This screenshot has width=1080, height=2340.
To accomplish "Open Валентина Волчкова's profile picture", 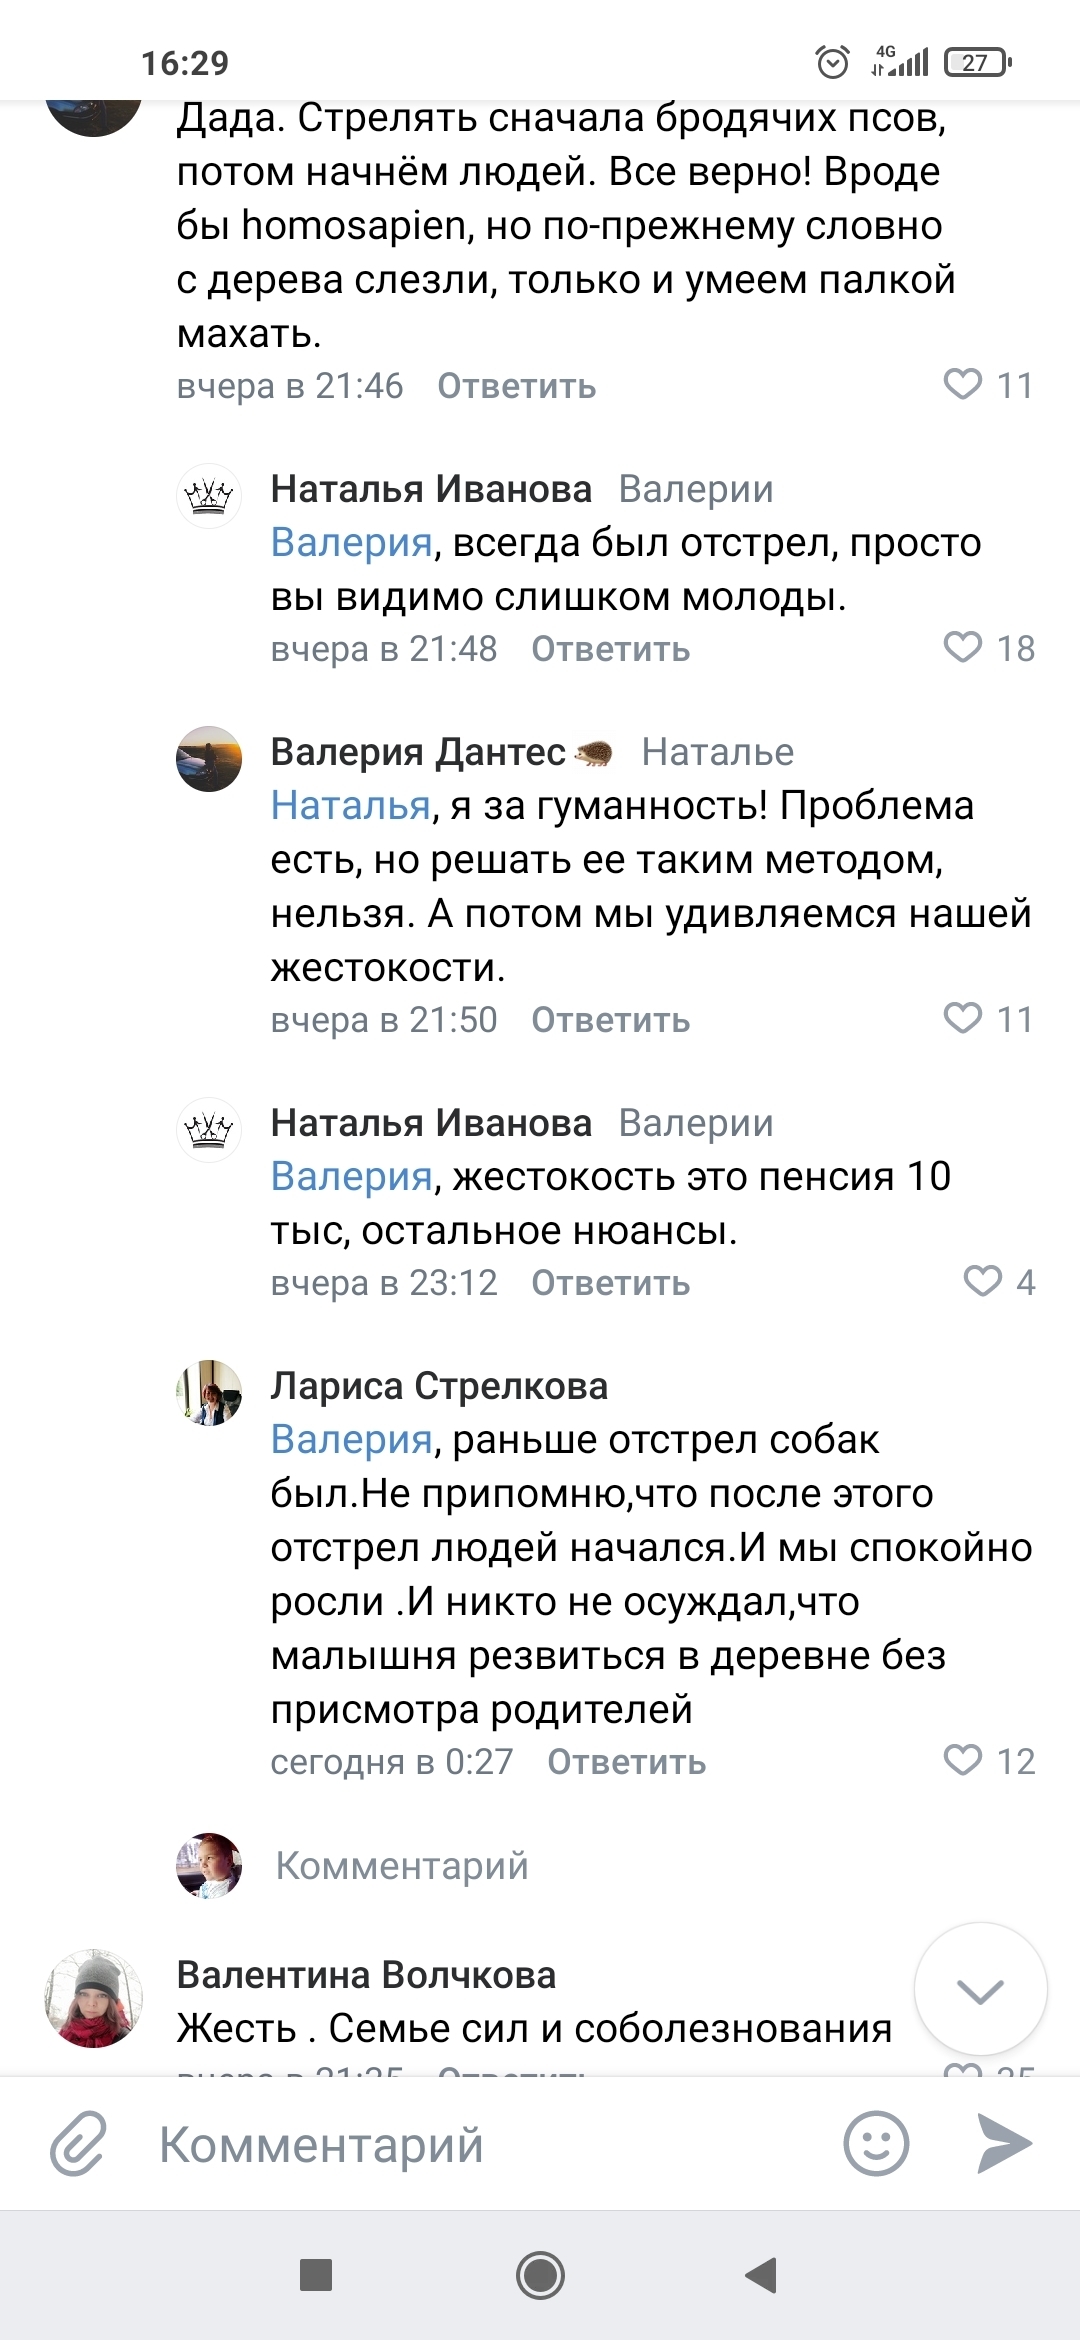I will [x=94, y=1998].
